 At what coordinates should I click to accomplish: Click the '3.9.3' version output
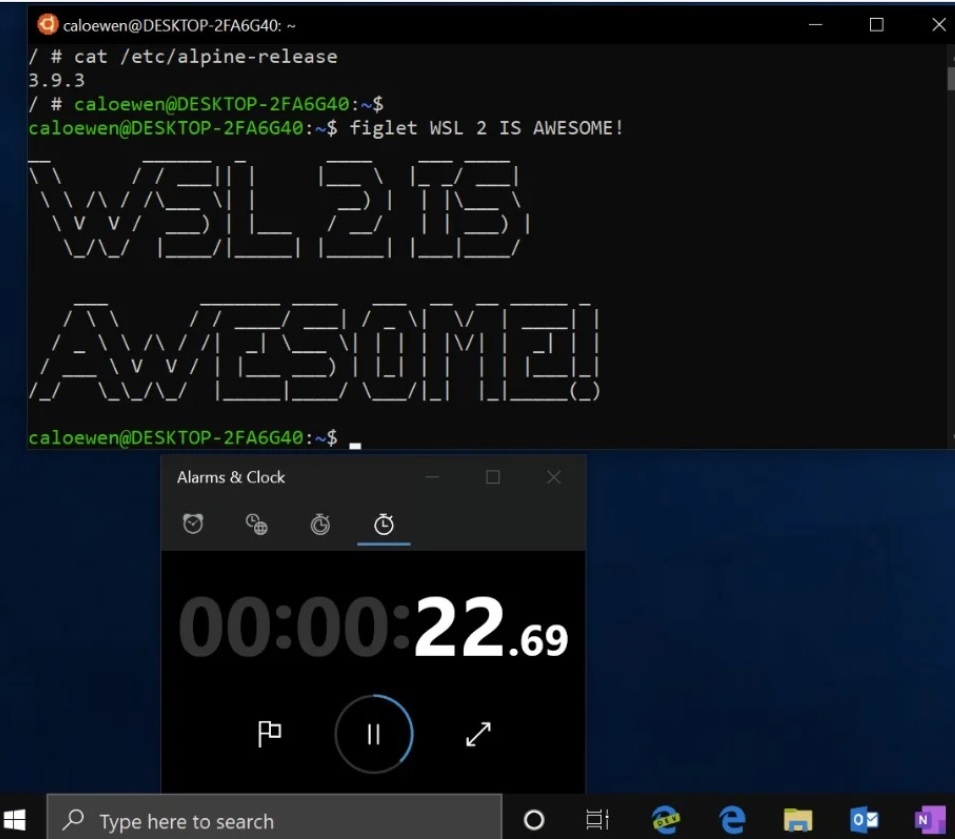point(57,80)
